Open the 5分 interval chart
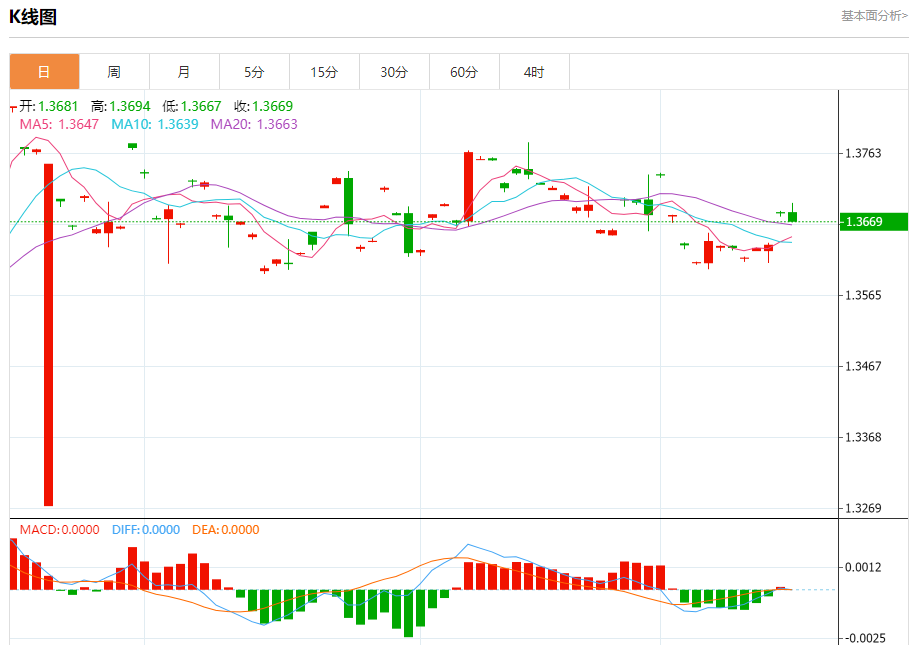 point(254,72)
